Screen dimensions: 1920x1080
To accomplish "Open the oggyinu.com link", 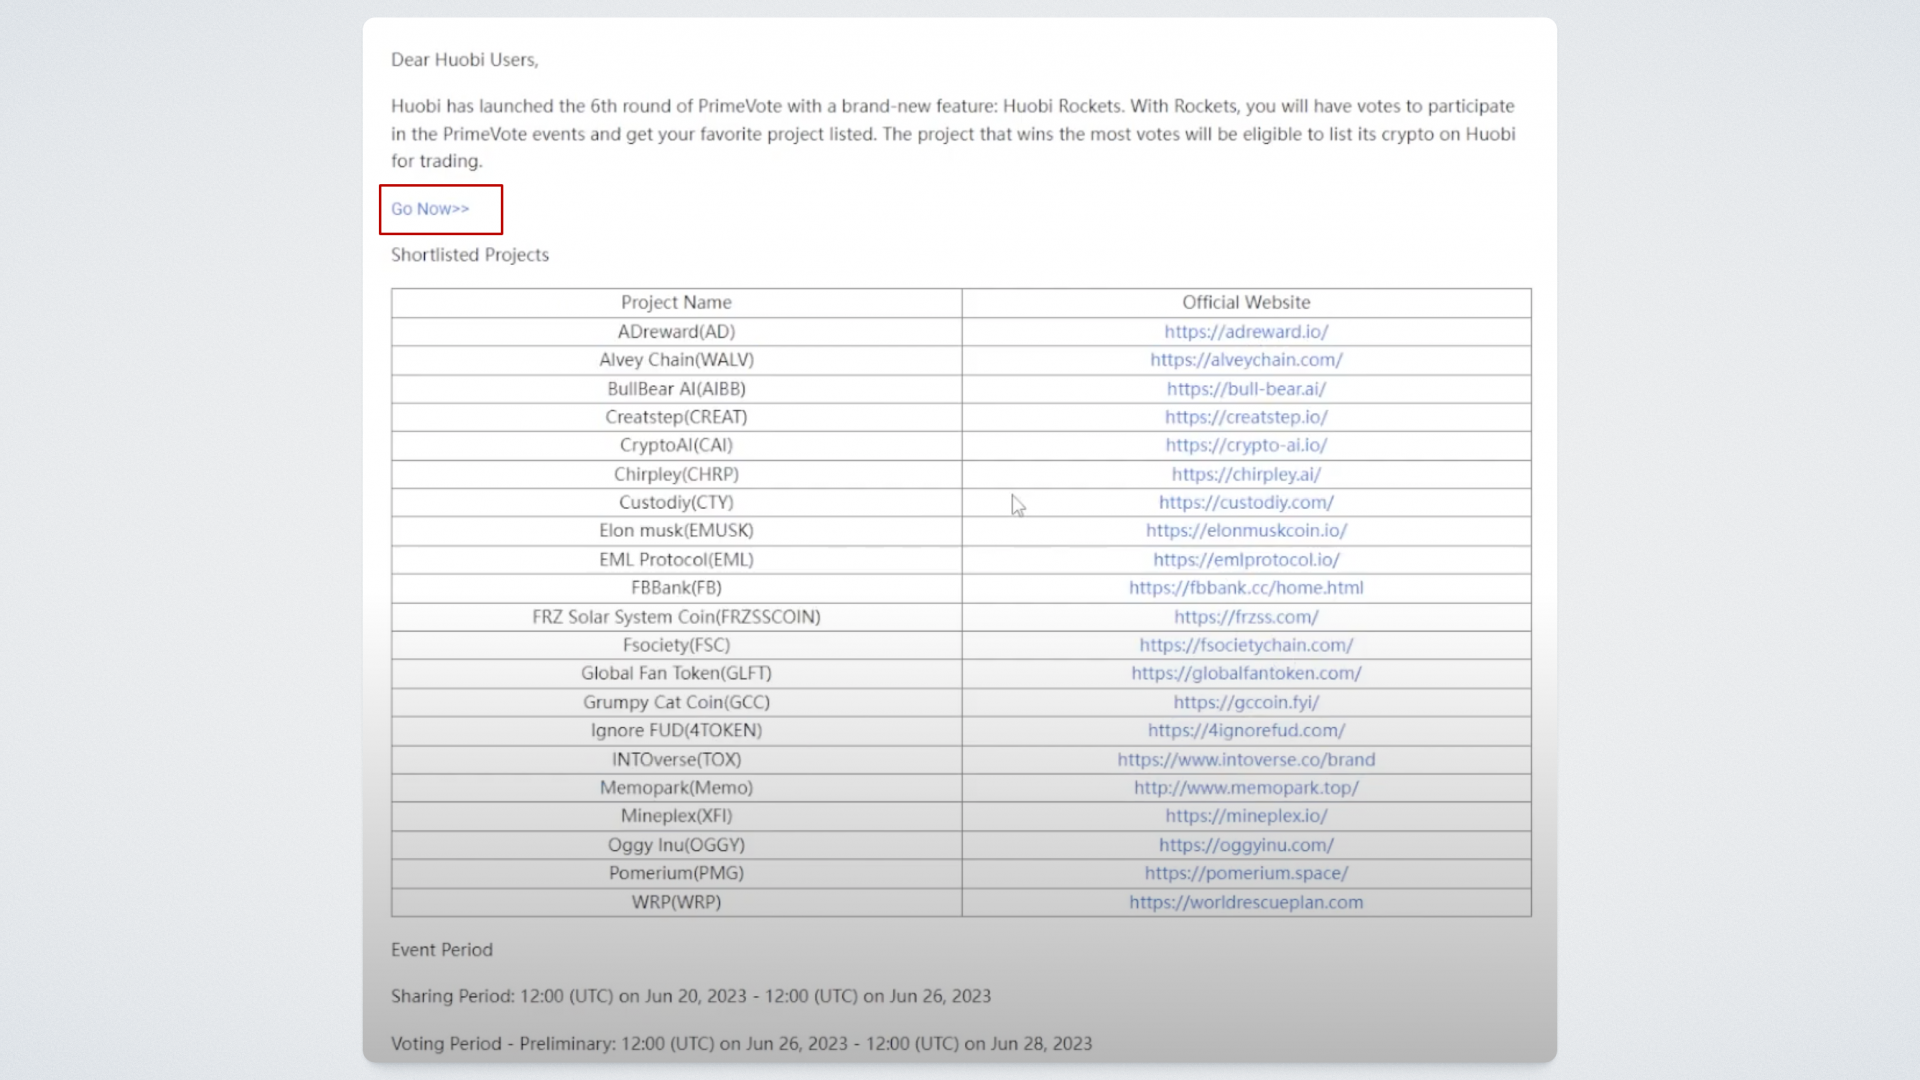I will pyautogui.click(x=1246, y=845).
